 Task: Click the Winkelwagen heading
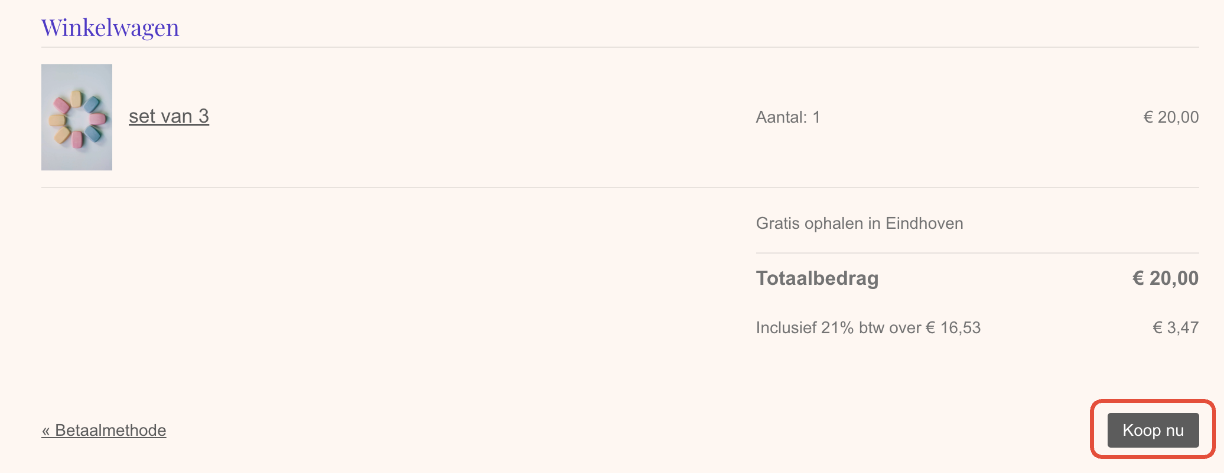[x=110, y=27]
